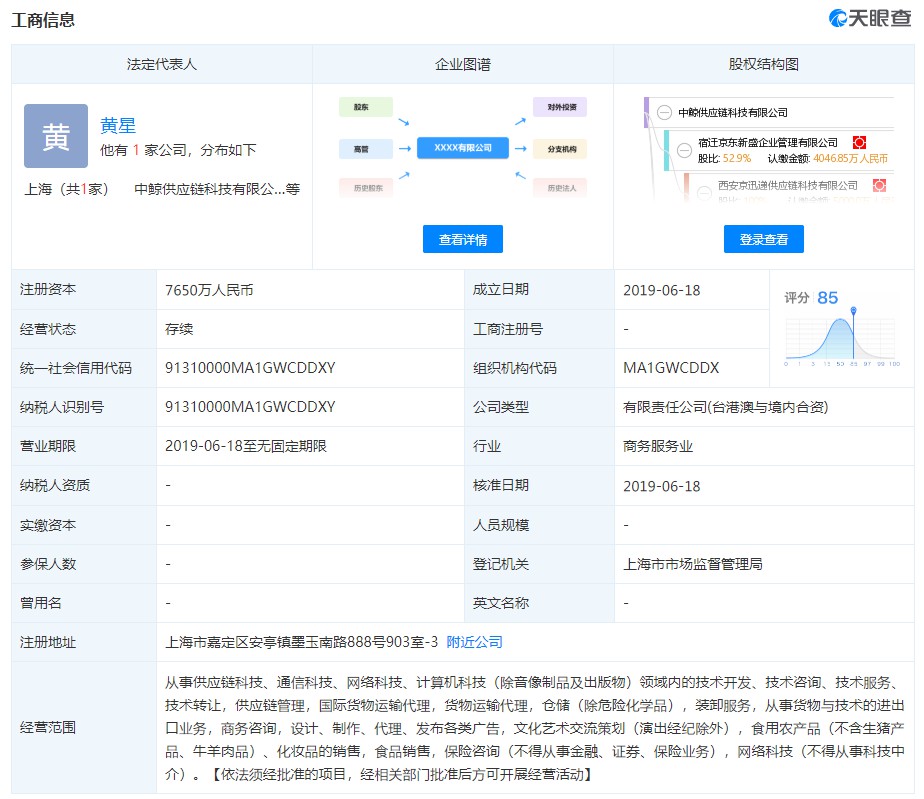Click 股东 node in enterprise graph
The height and width of the screenshot is (799, 924).
[x=365, y=107]
